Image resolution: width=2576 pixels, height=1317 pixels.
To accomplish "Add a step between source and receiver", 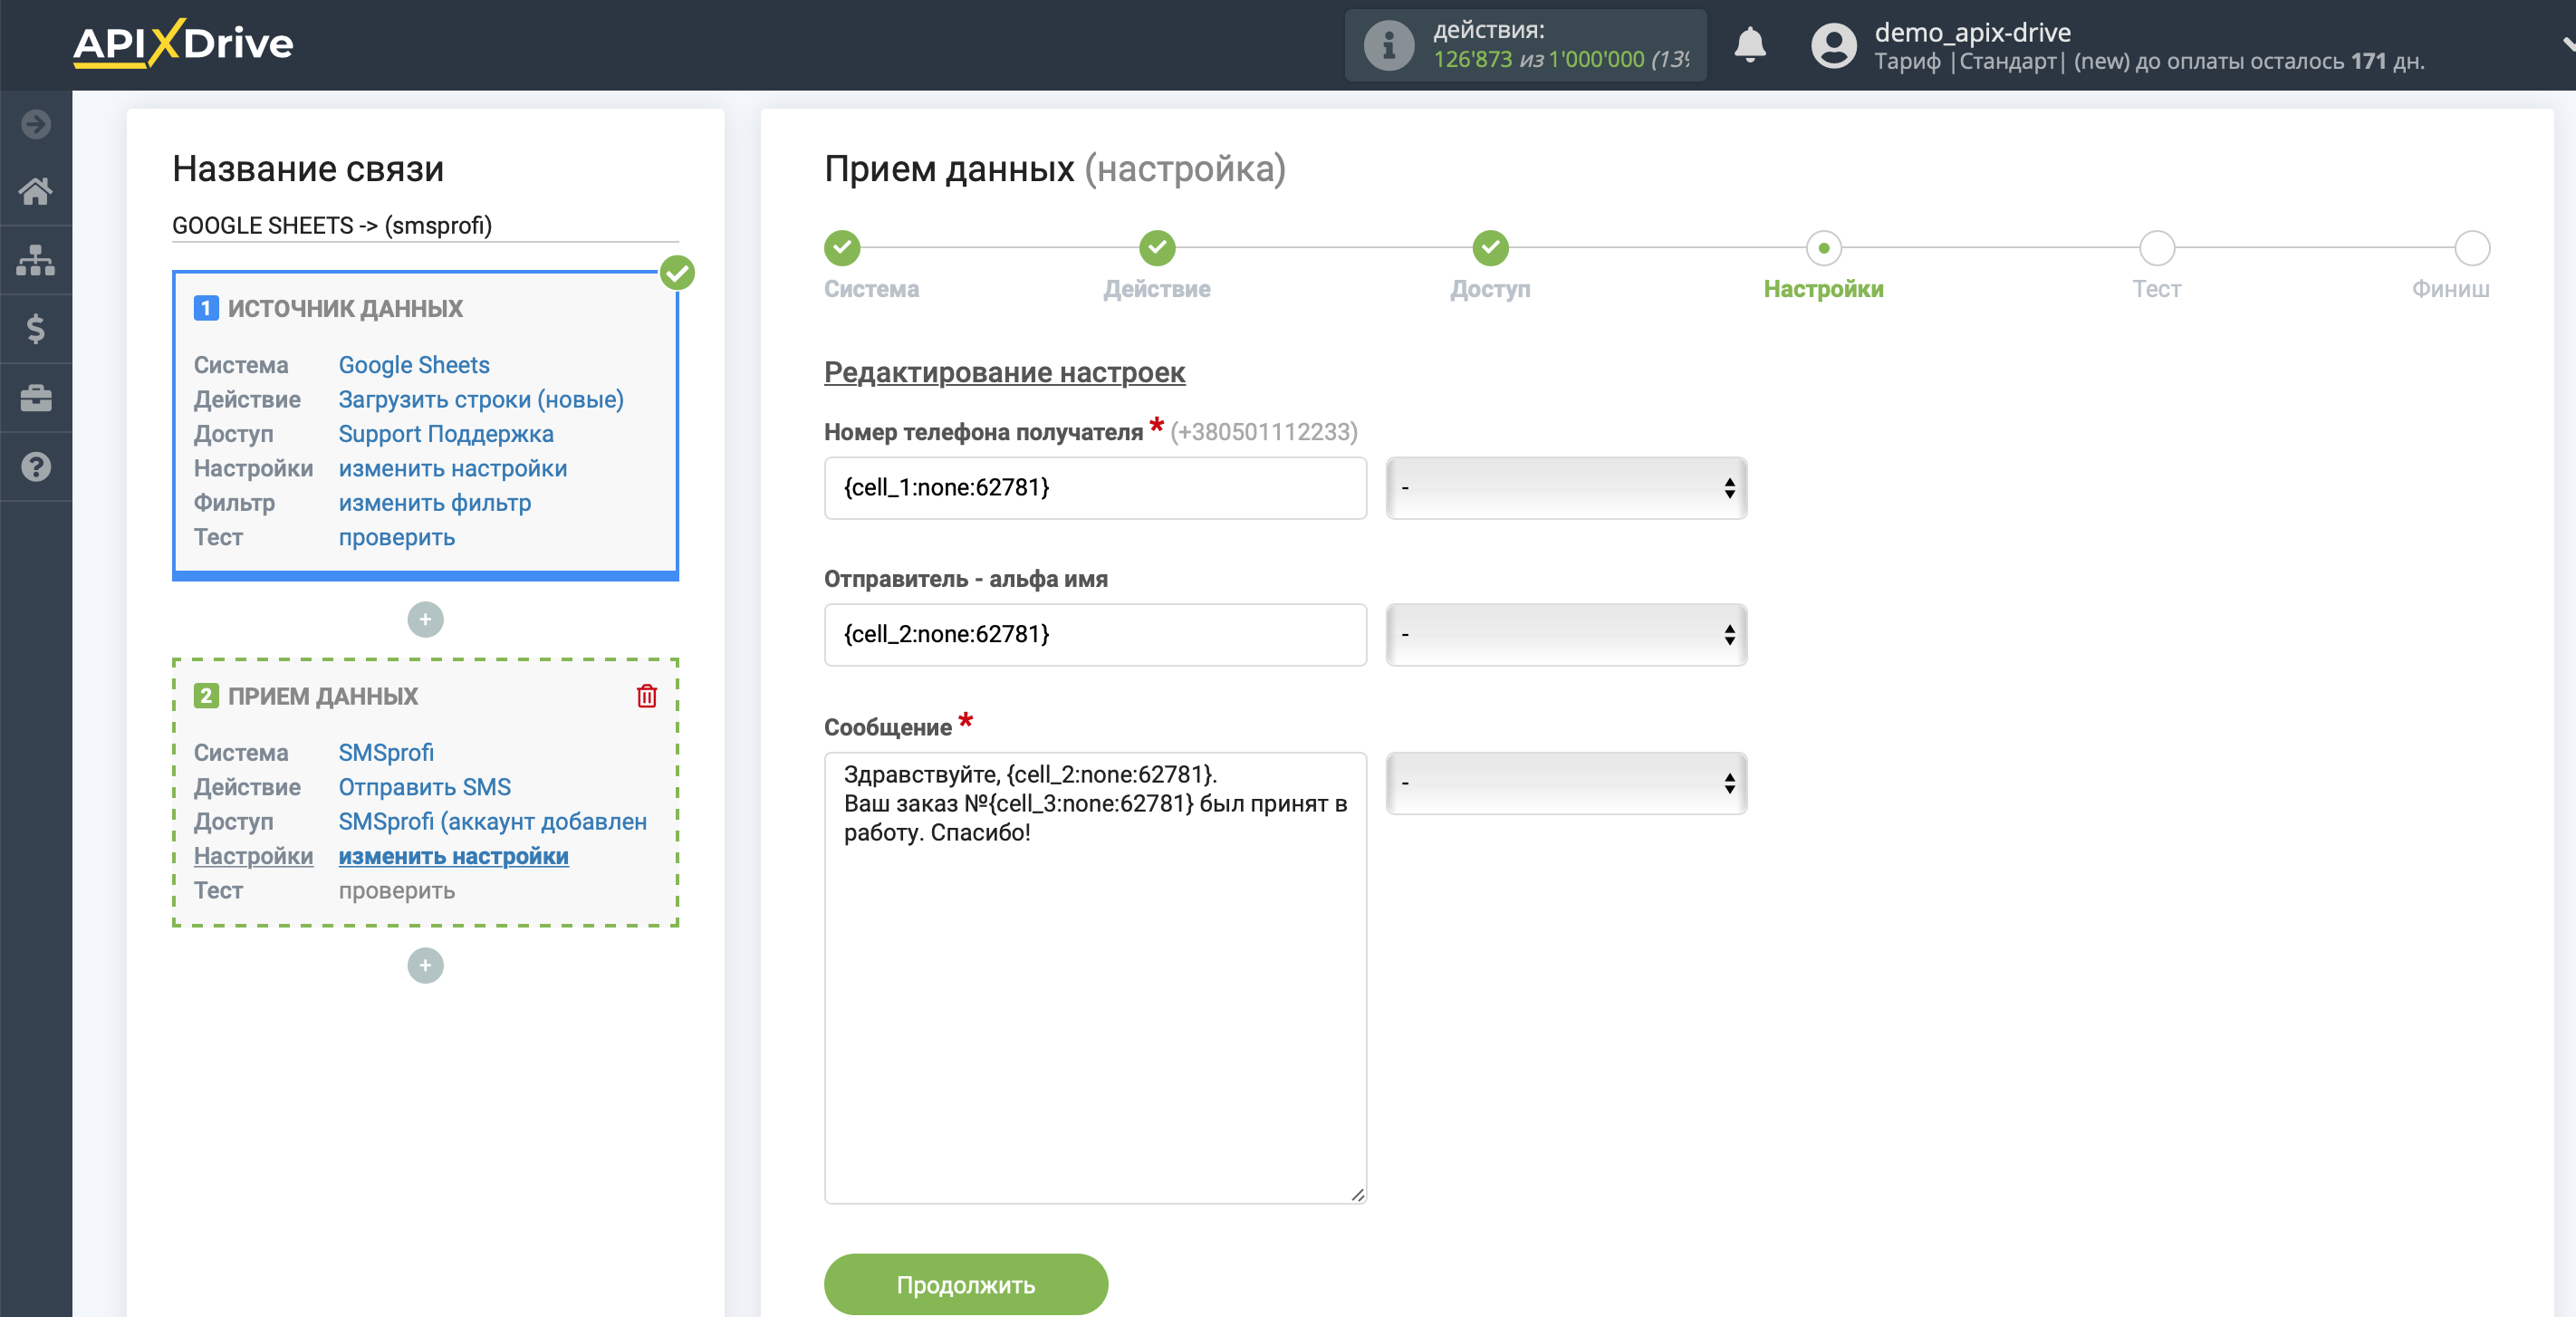I will click(425, 620).
